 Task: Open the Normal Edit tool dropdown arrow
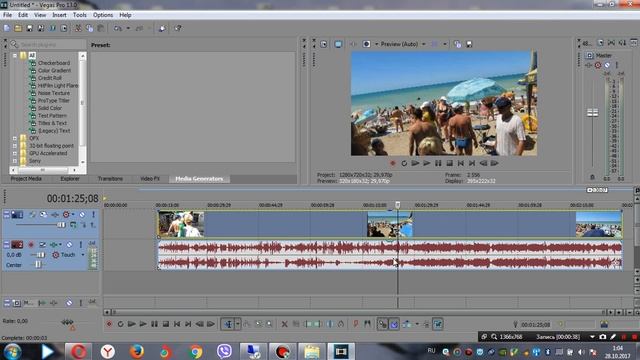coord(238,324)
